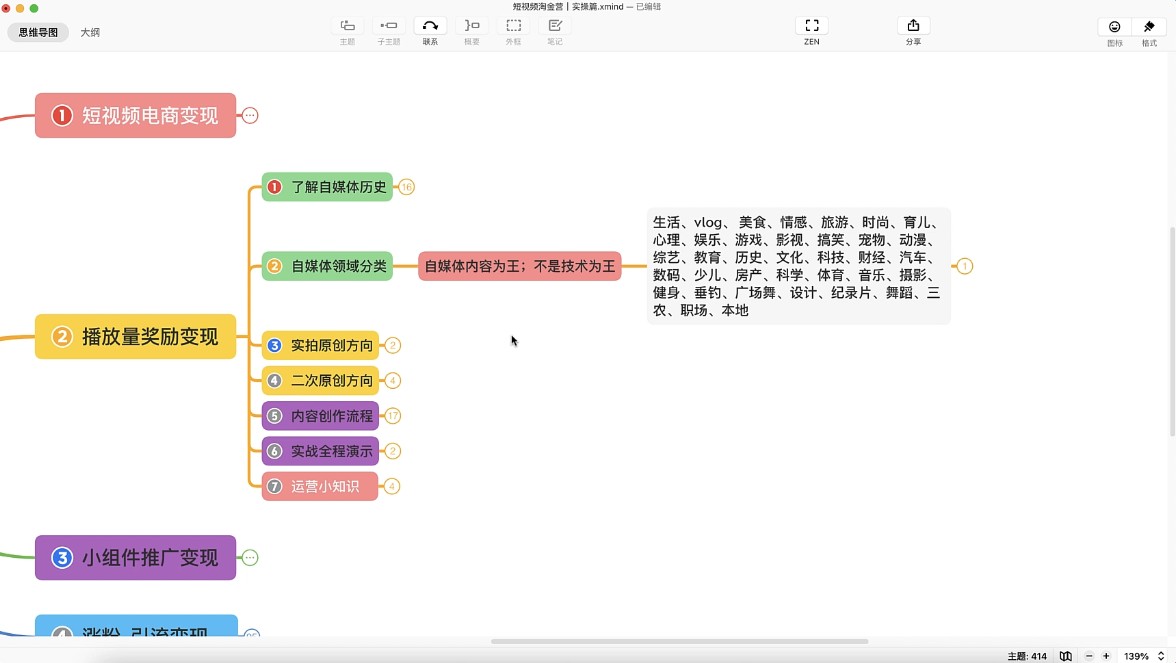The height and width of the screenshot is (663, 1176).
Task: Expand the 内容创作流程 branch showing 17 topics
Action: tap(391, 415)
